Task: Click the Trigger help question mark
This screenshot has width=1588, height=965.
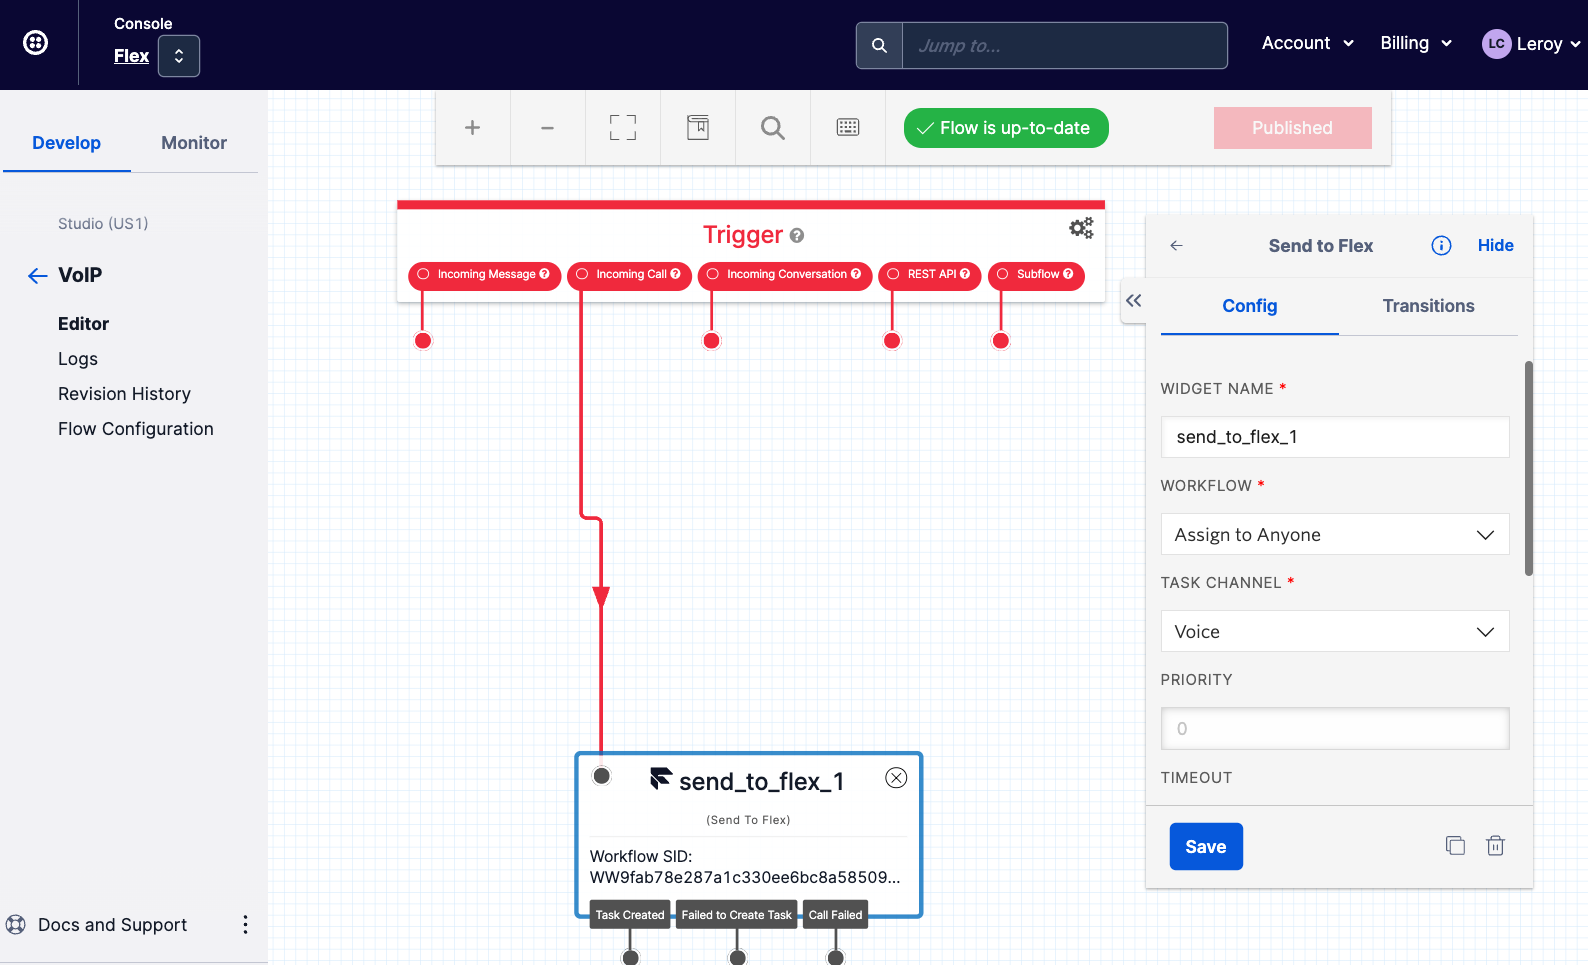Action: click(797, 236)
